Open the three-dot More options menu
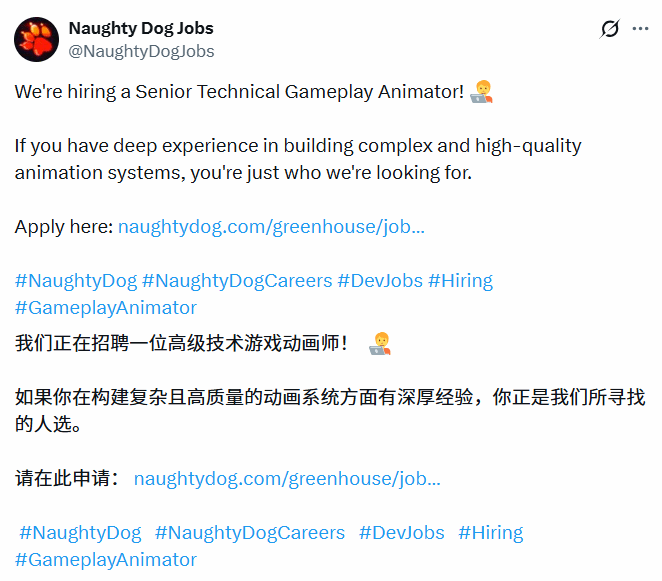662x581 pixels. click(641, 29)
